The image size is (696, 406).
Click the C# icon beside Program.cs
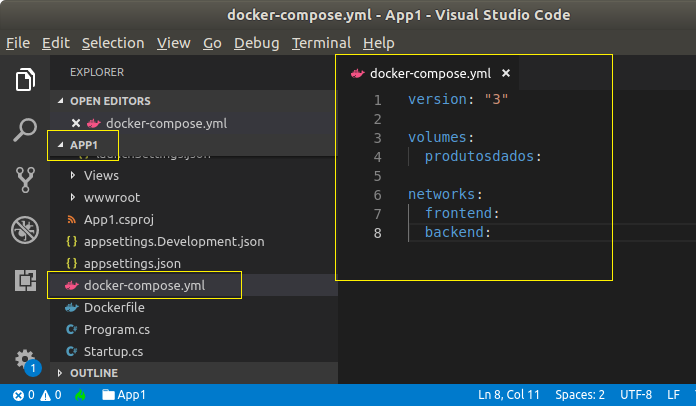71,329
